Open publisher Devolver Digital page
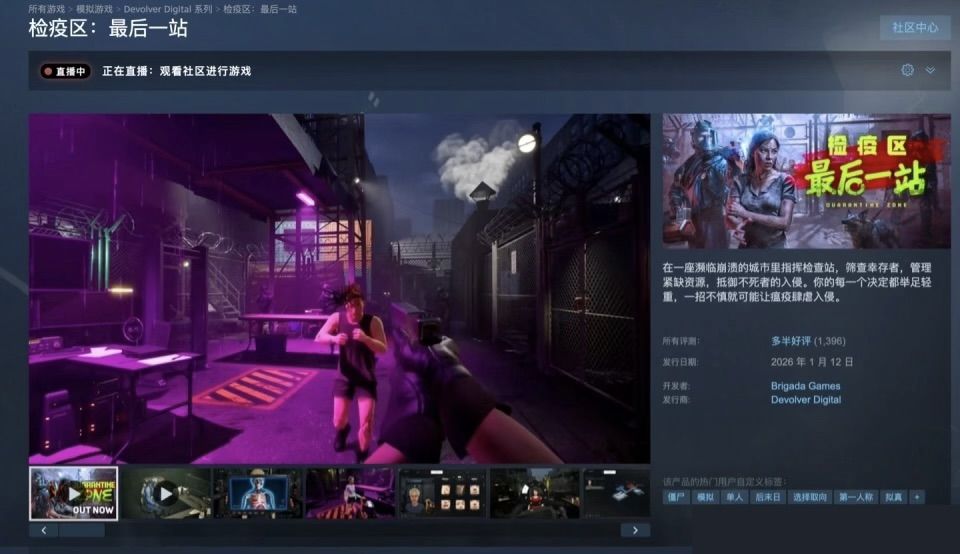 pos(806,399)
